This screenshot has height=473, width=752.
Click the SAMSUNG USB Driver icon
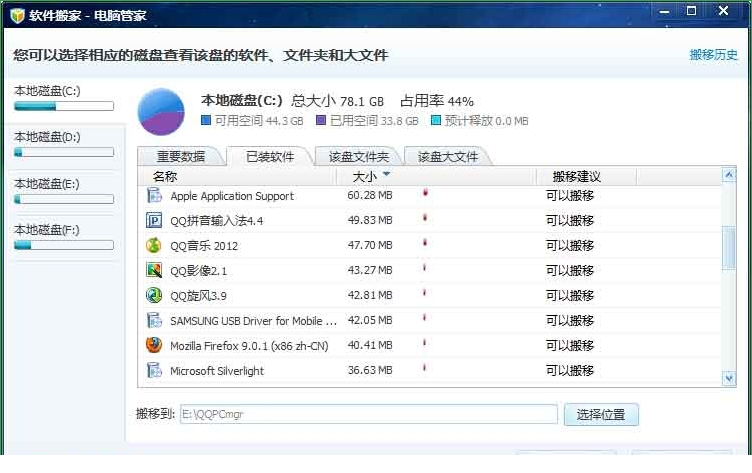pyautogui.click(x=154, y=320)
